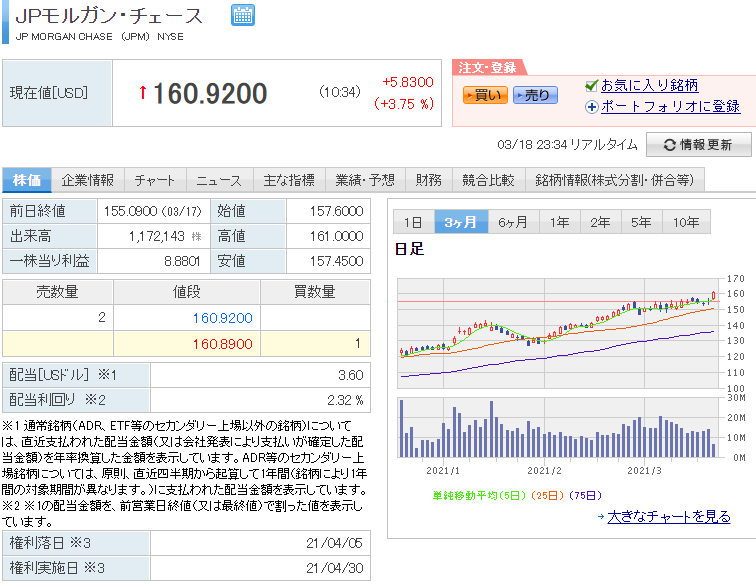Click the 出来高 value 1,172,143

click(157, 236)
